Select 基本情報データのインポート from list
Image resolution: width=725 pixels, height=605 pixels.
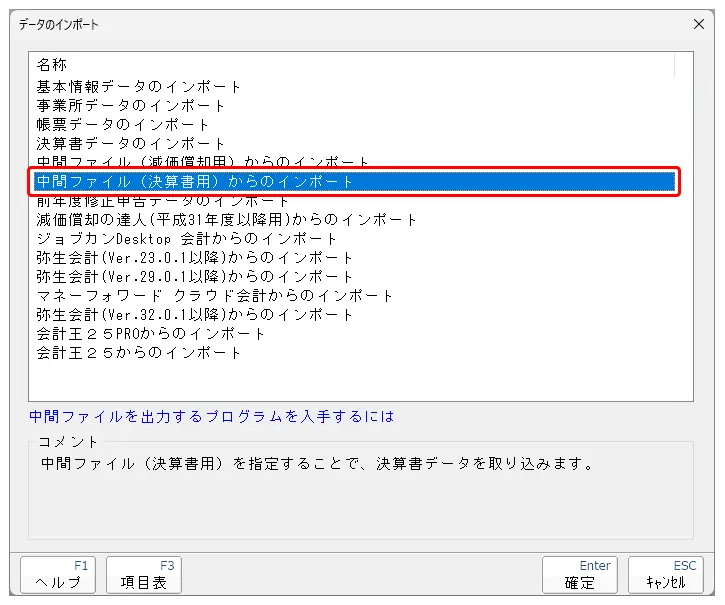click(x=139, y=87)
